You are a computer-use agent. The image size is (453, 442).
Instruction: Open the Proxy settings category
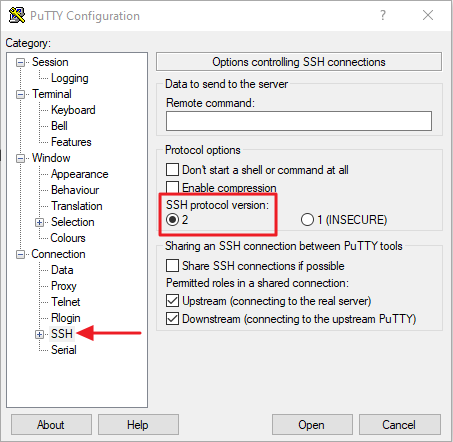tap(64, 286)
